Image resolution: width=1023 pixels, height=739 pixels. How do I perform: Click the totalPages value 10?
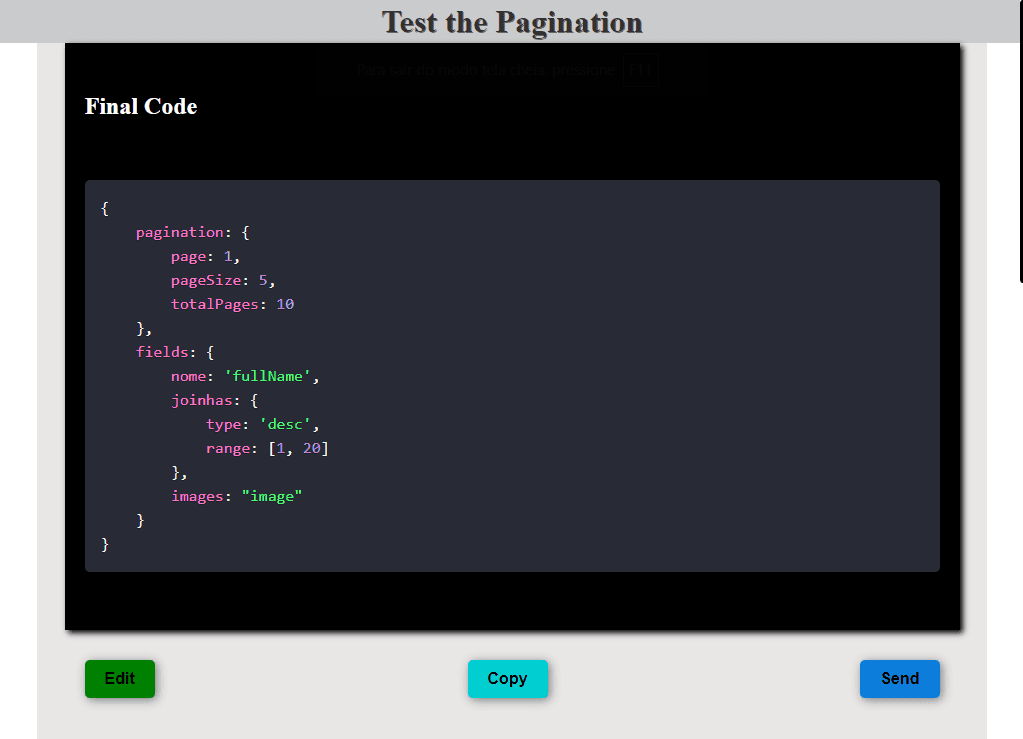click(x=285, y=305)
